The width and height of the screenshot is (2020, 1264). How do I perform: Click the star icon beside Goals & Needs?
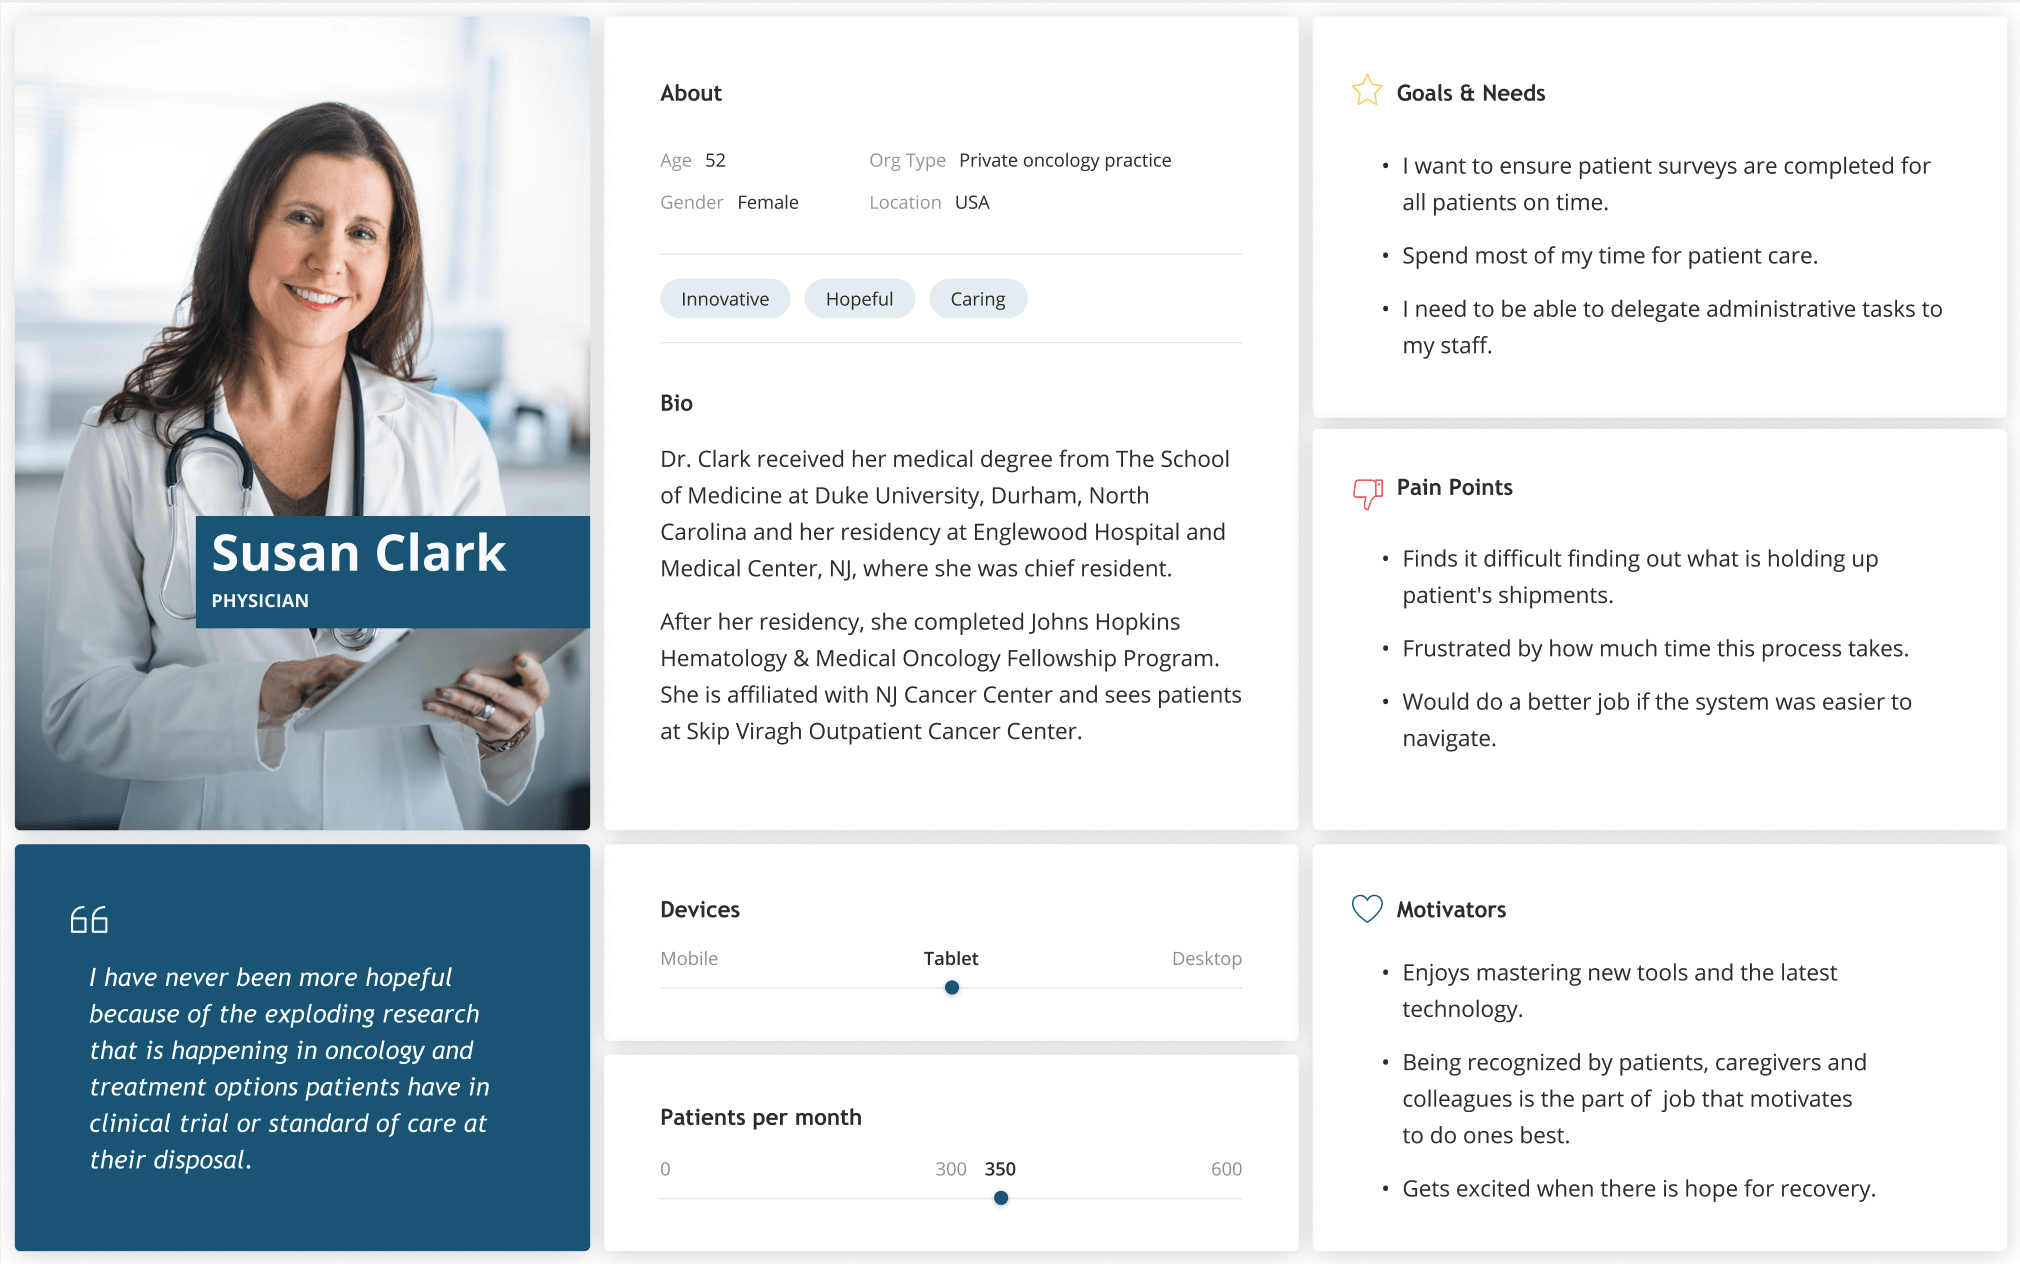pos(1366,91)
